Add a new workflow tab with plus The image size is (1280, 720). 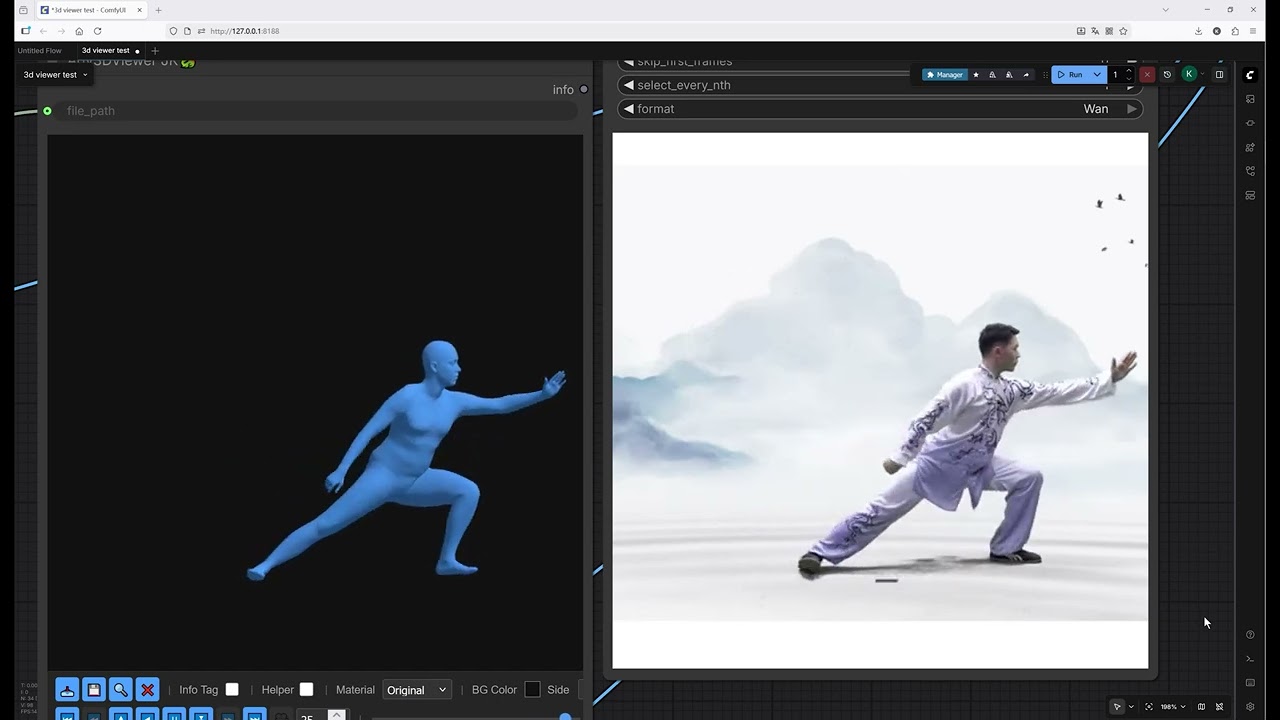click(x=155, y=51)
